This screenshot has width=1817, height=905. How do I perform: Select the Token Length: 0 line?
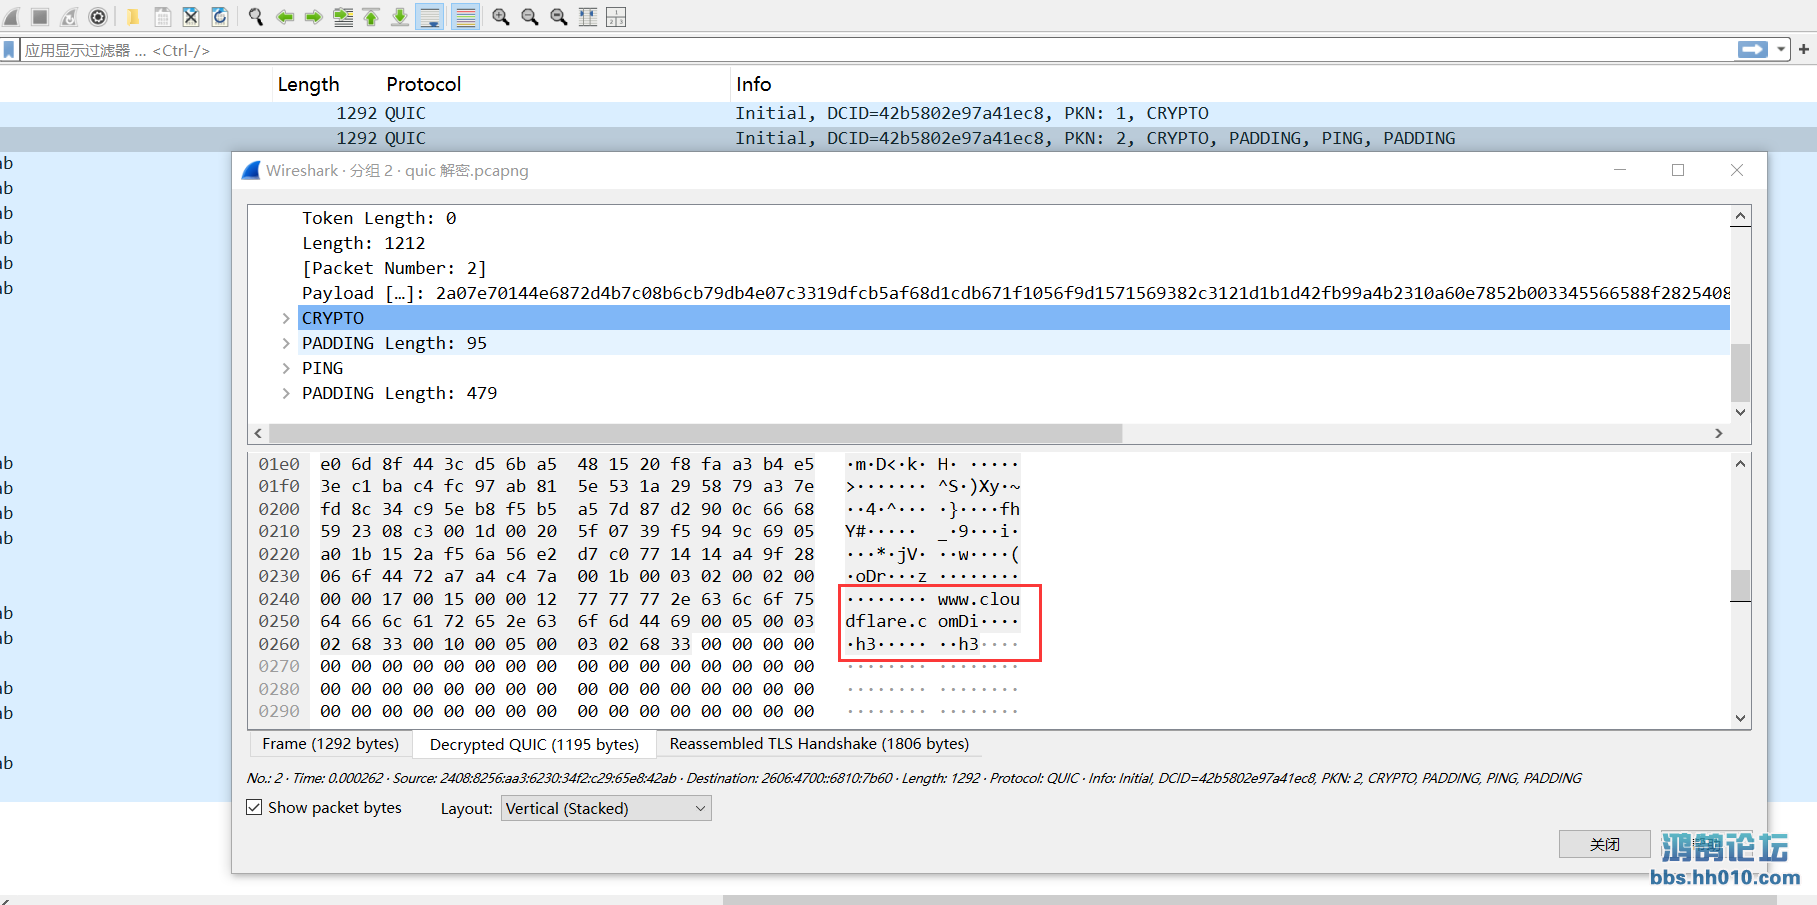pyautogui.click(x=379, y=218)
